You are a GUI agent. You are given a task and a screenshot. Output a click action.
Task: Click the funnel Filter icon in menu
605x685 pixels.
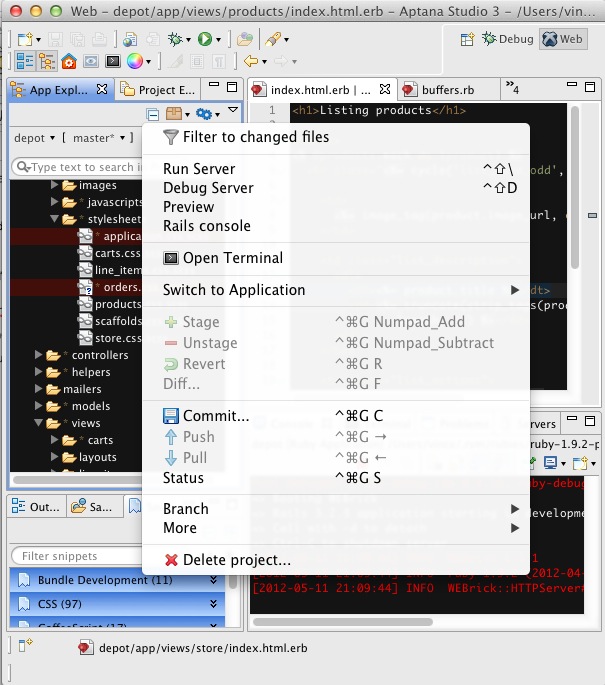[x=170, y=137]
